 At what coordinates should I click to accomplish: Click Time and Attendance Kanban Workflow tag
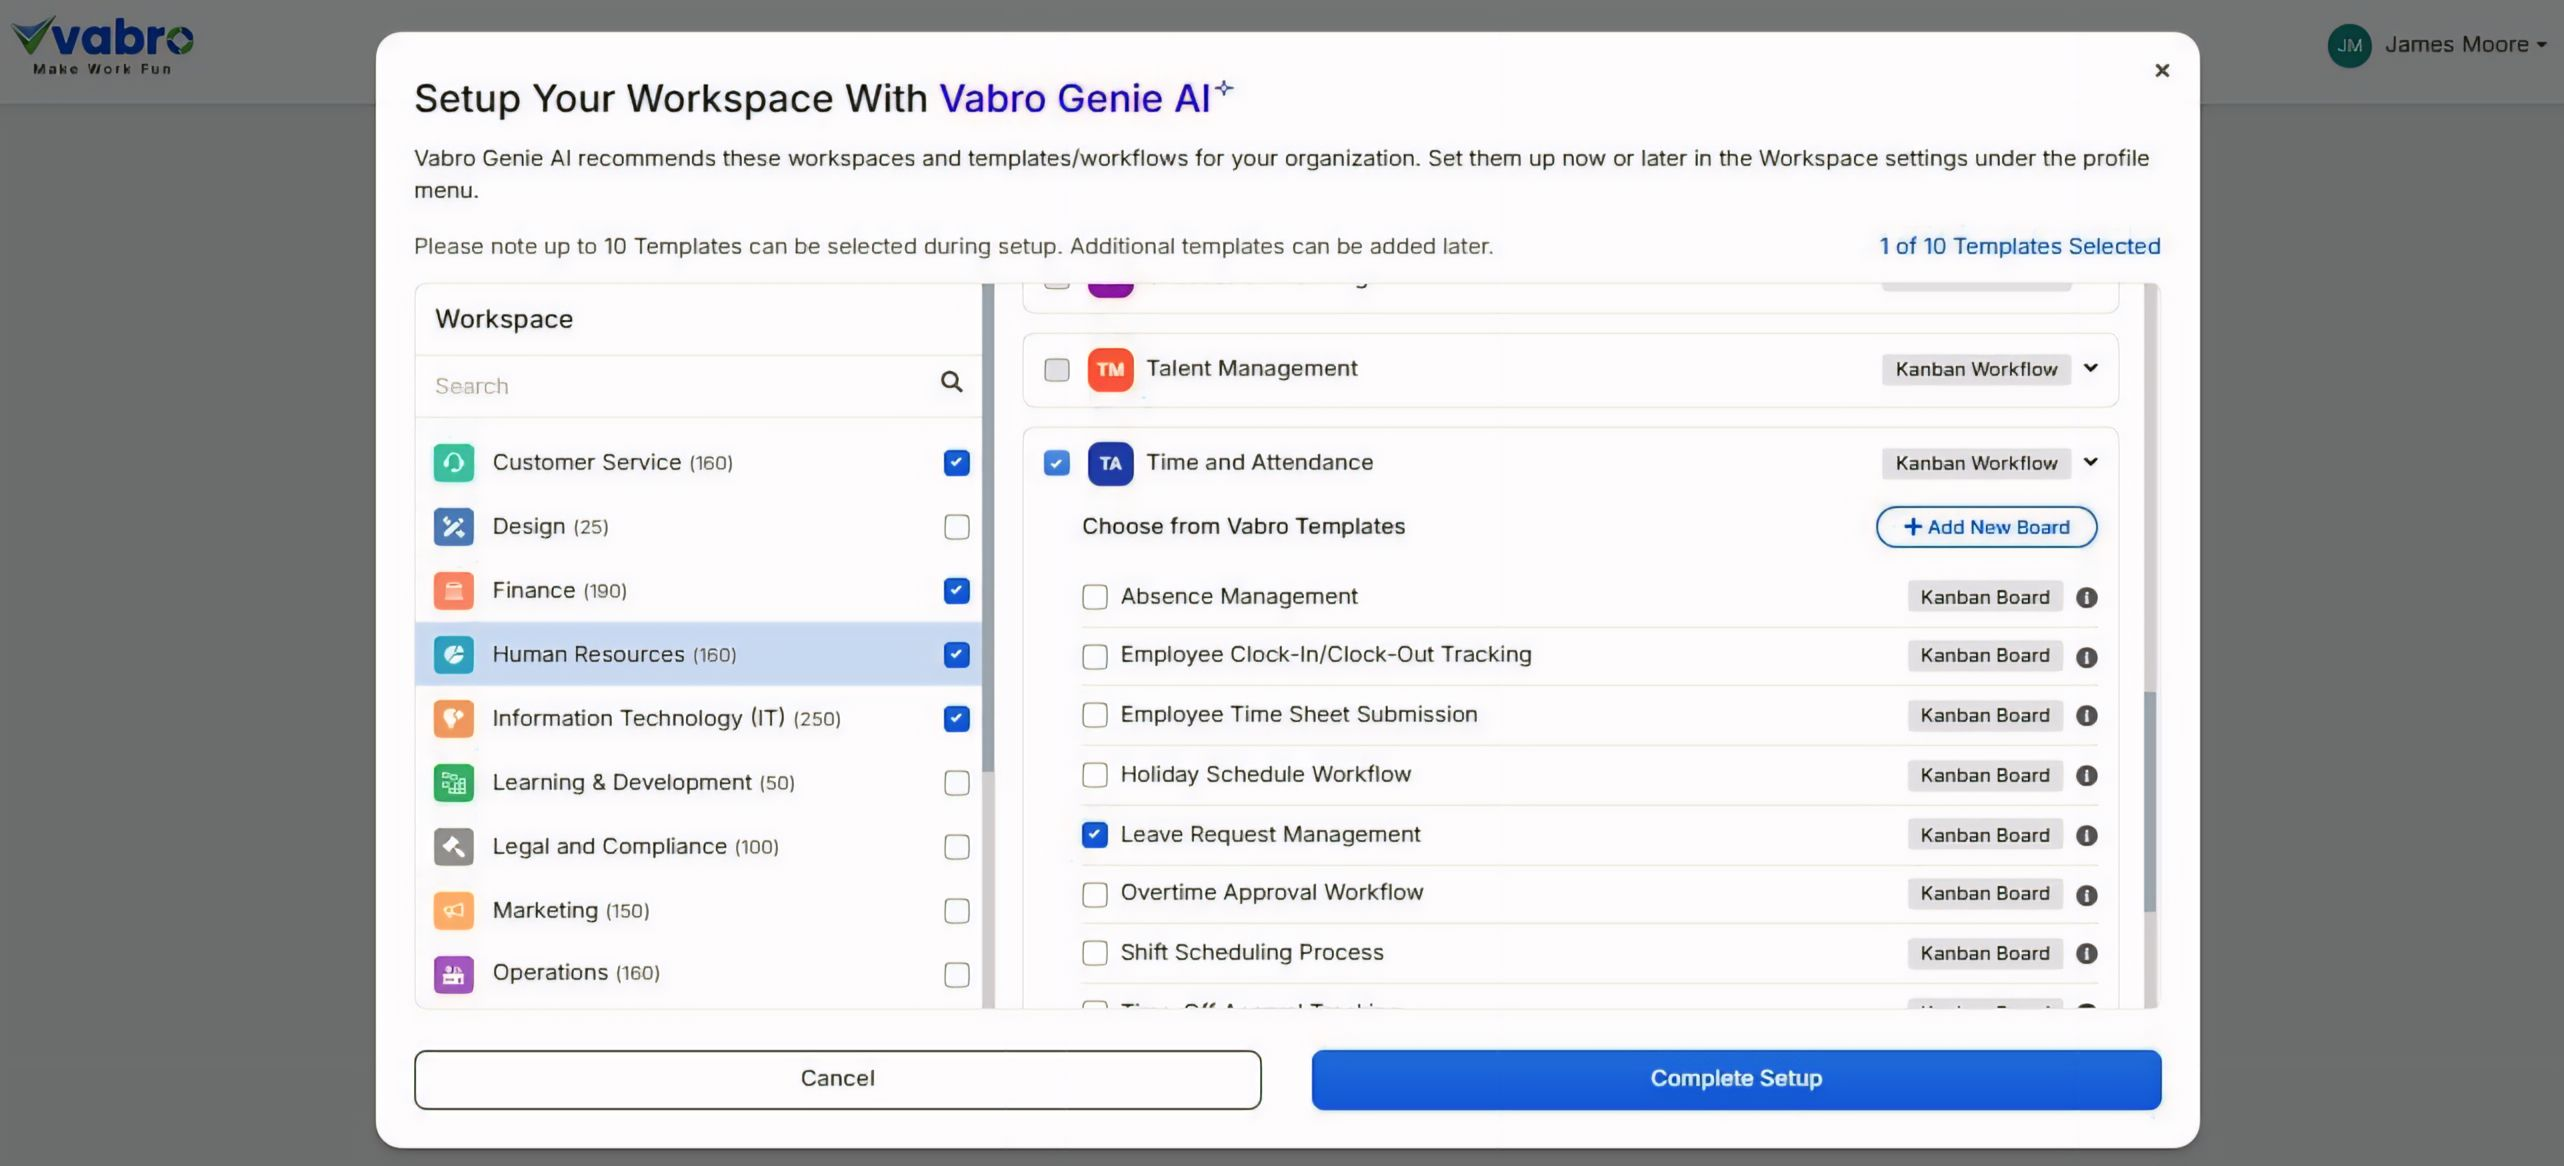[x=1976, y=463]
